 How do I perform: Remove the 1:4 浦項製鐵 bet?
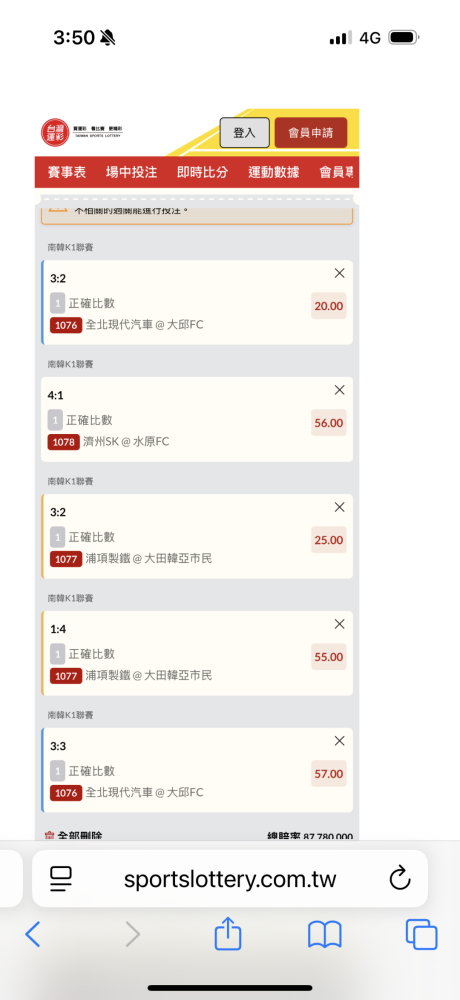(339, 624)
